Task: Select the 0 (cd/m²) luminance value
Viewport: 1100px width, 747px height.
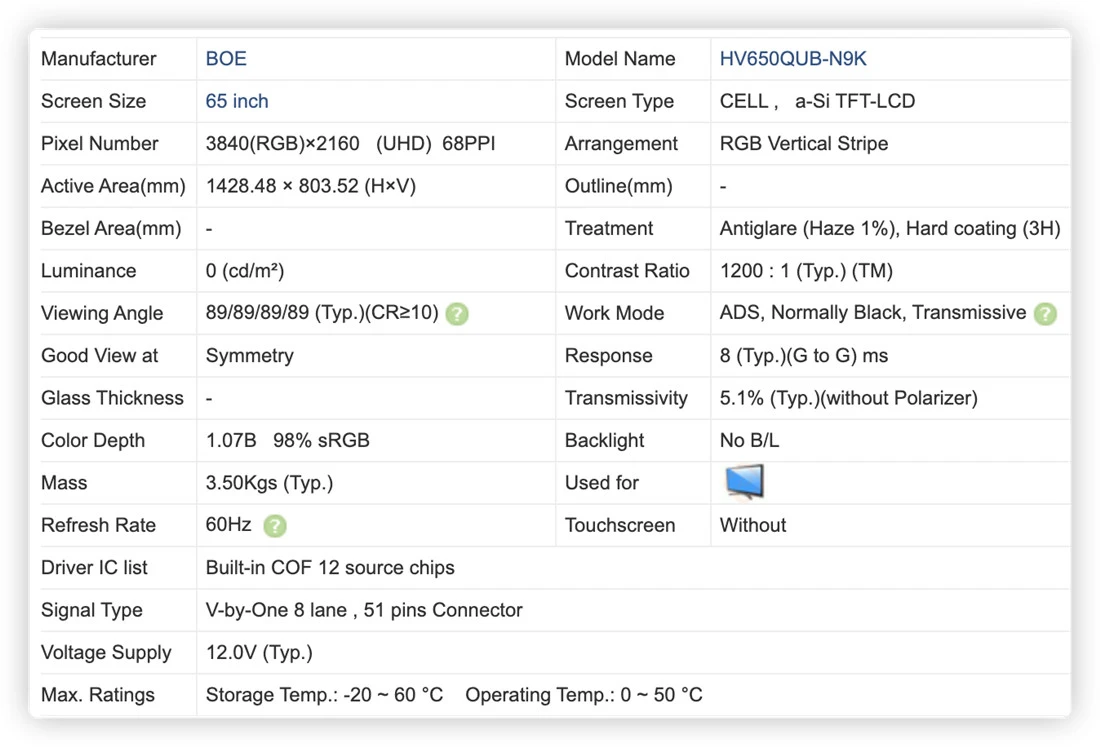Action: (x=245, y=271)
